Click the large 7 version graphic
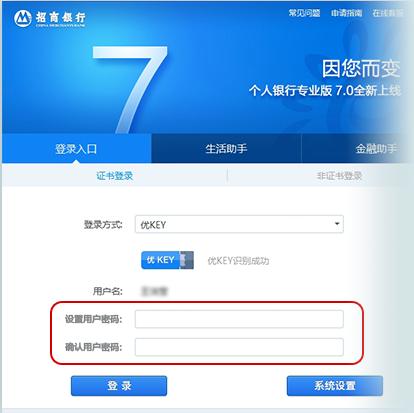 click(x=130, y=89)
